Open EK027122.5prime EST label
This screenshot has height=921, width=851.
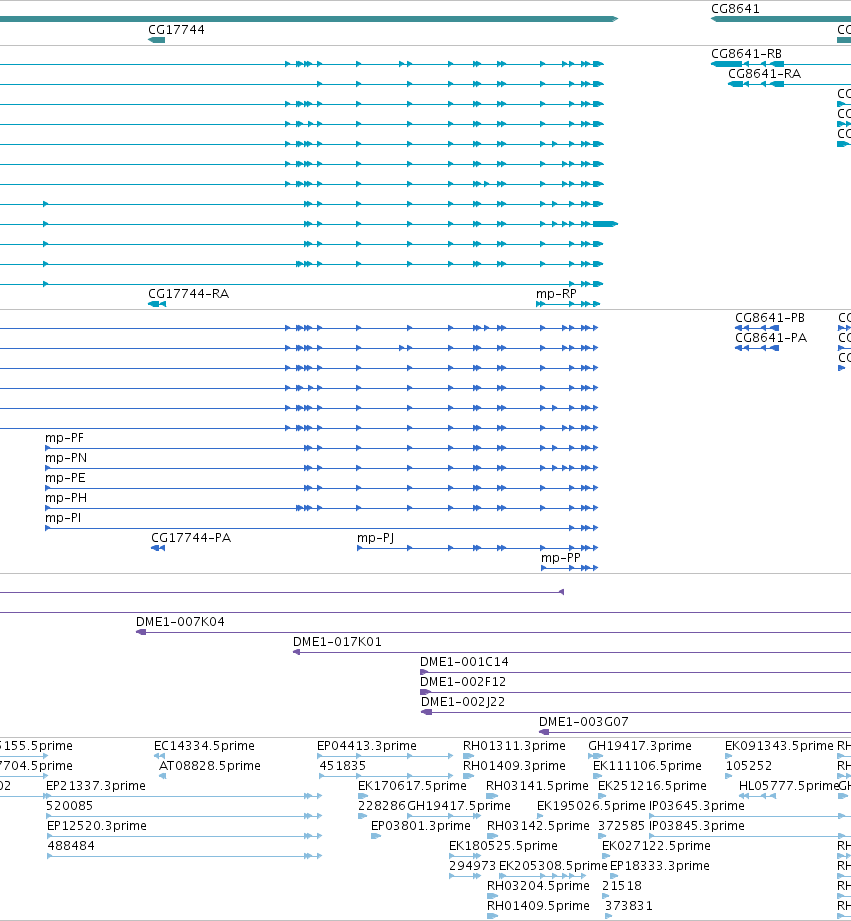657,845
